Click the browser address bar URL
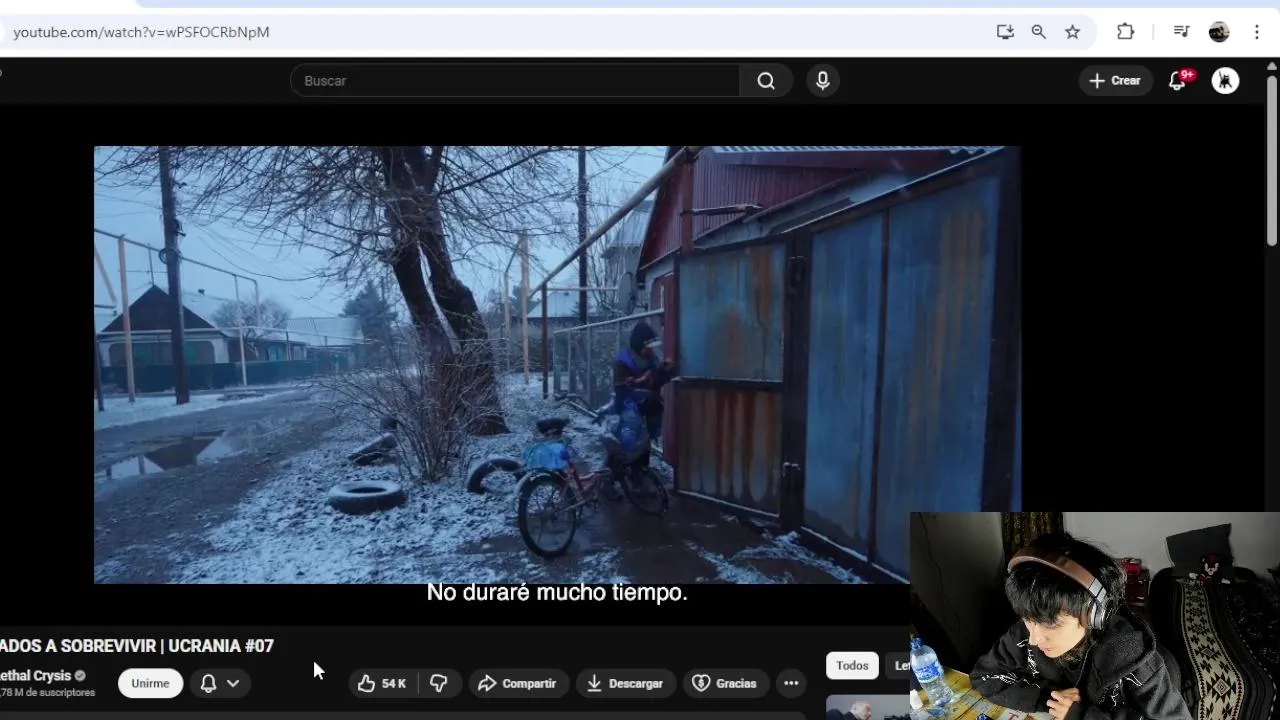1280x720 pixels. tap(141, 32)
